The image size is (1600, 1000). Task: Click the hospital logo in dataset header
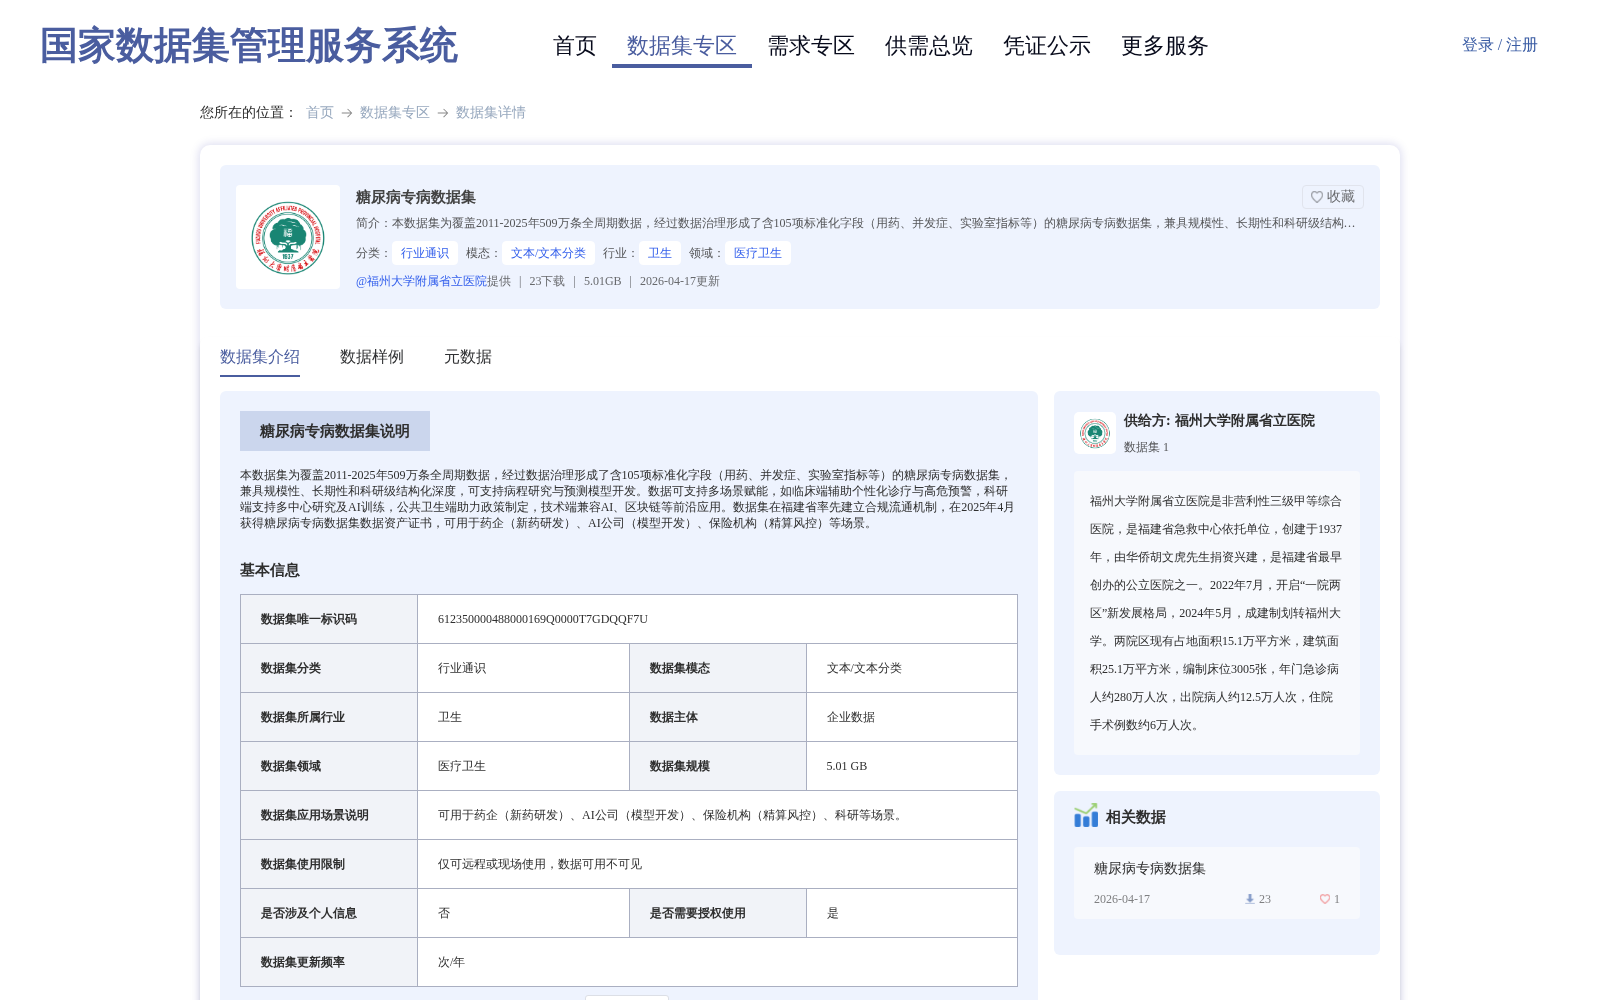tap(288, 237)
